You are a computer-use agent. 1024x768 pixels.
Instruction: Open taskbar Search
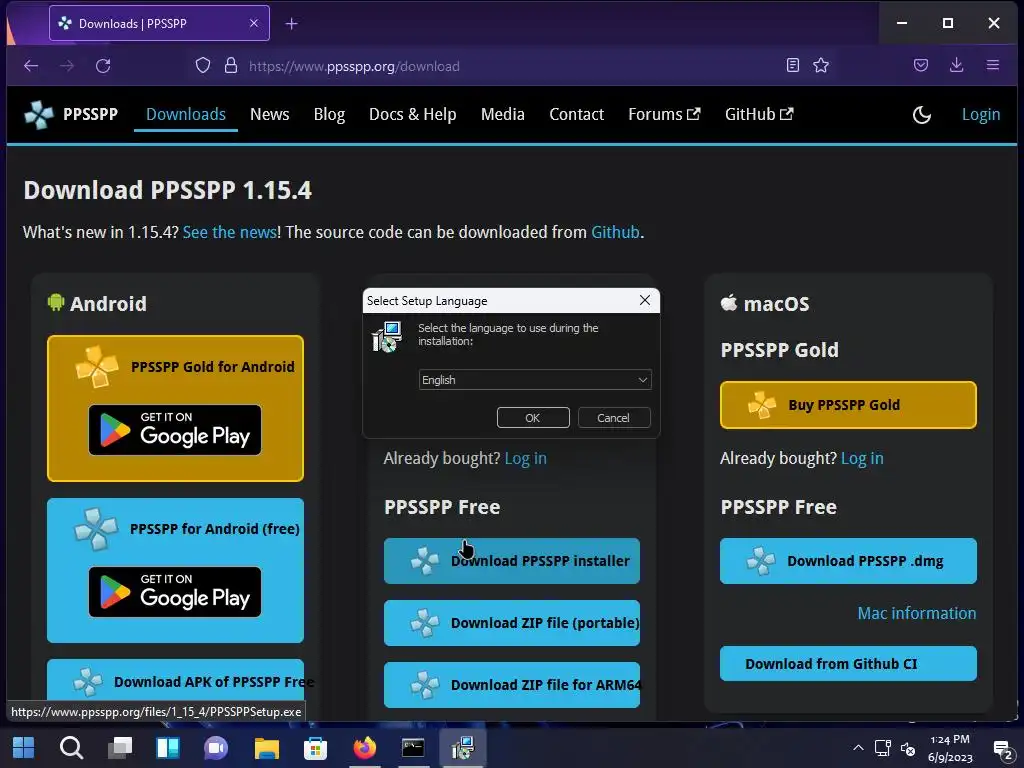[x=71, y=748]
